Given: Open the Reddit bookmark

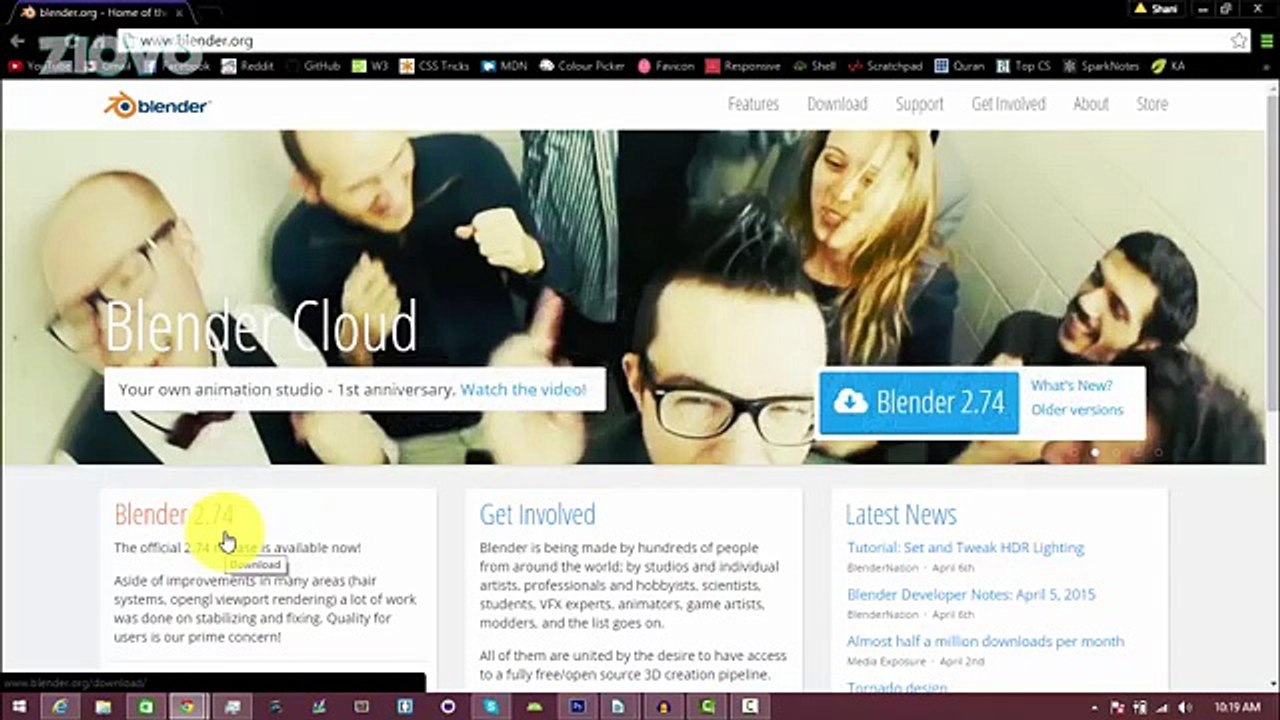Looking at the screenshot, I should [x=246, y=66].
